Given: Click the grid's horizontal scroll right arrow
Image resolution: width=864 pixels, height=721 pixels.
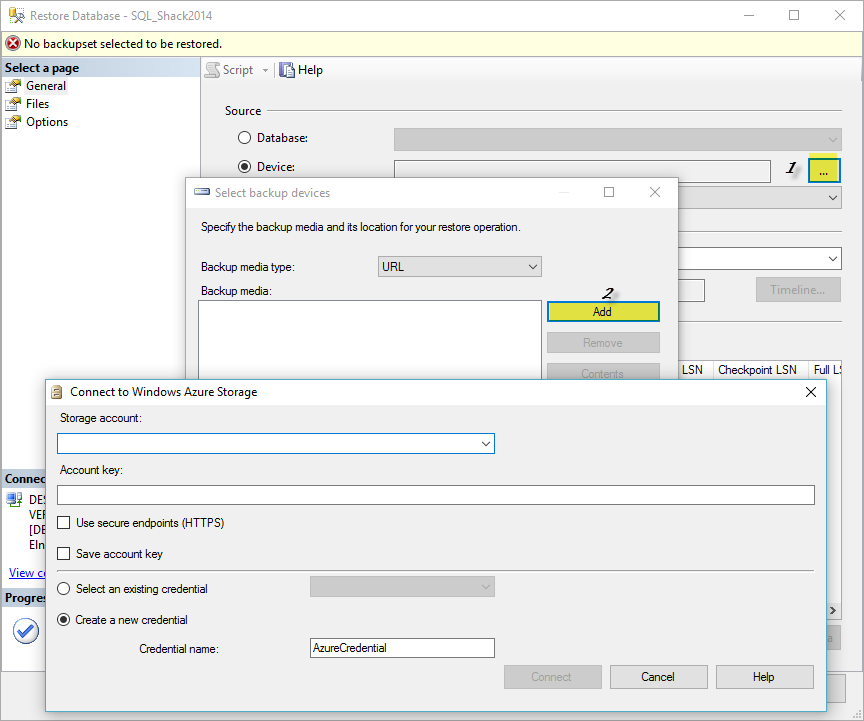Looking at the screenshot, I should pos(833,610).
